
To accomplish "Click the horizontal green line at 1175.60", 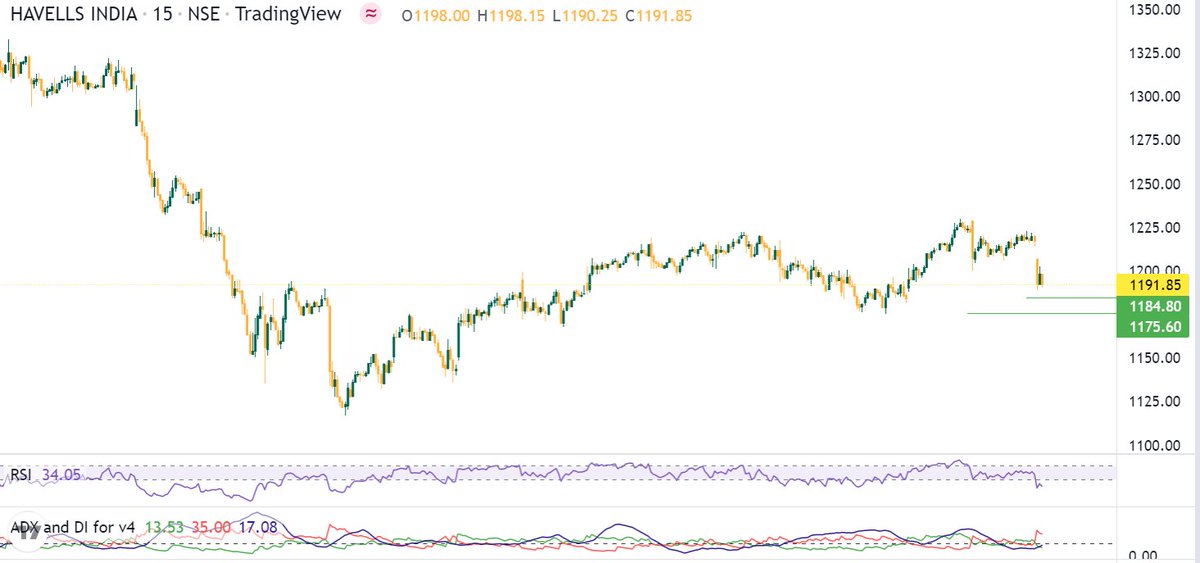I will click(1042, 313).
